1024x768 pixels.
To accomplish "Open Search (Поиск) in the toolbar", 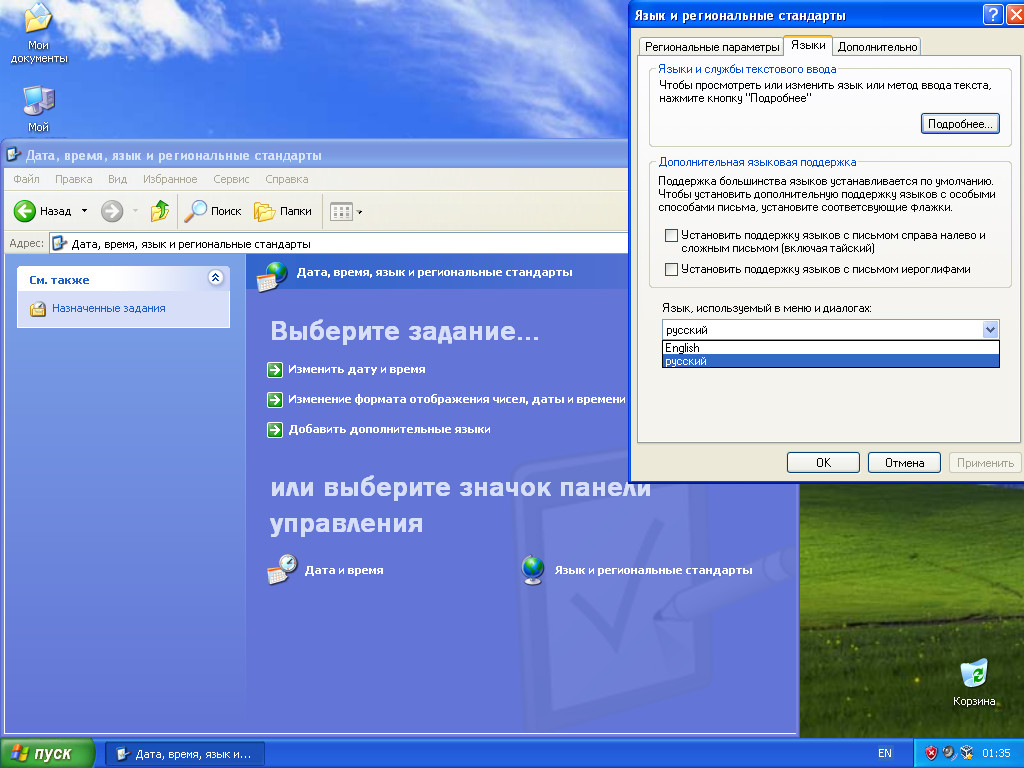I will click(x=213, y=211).
